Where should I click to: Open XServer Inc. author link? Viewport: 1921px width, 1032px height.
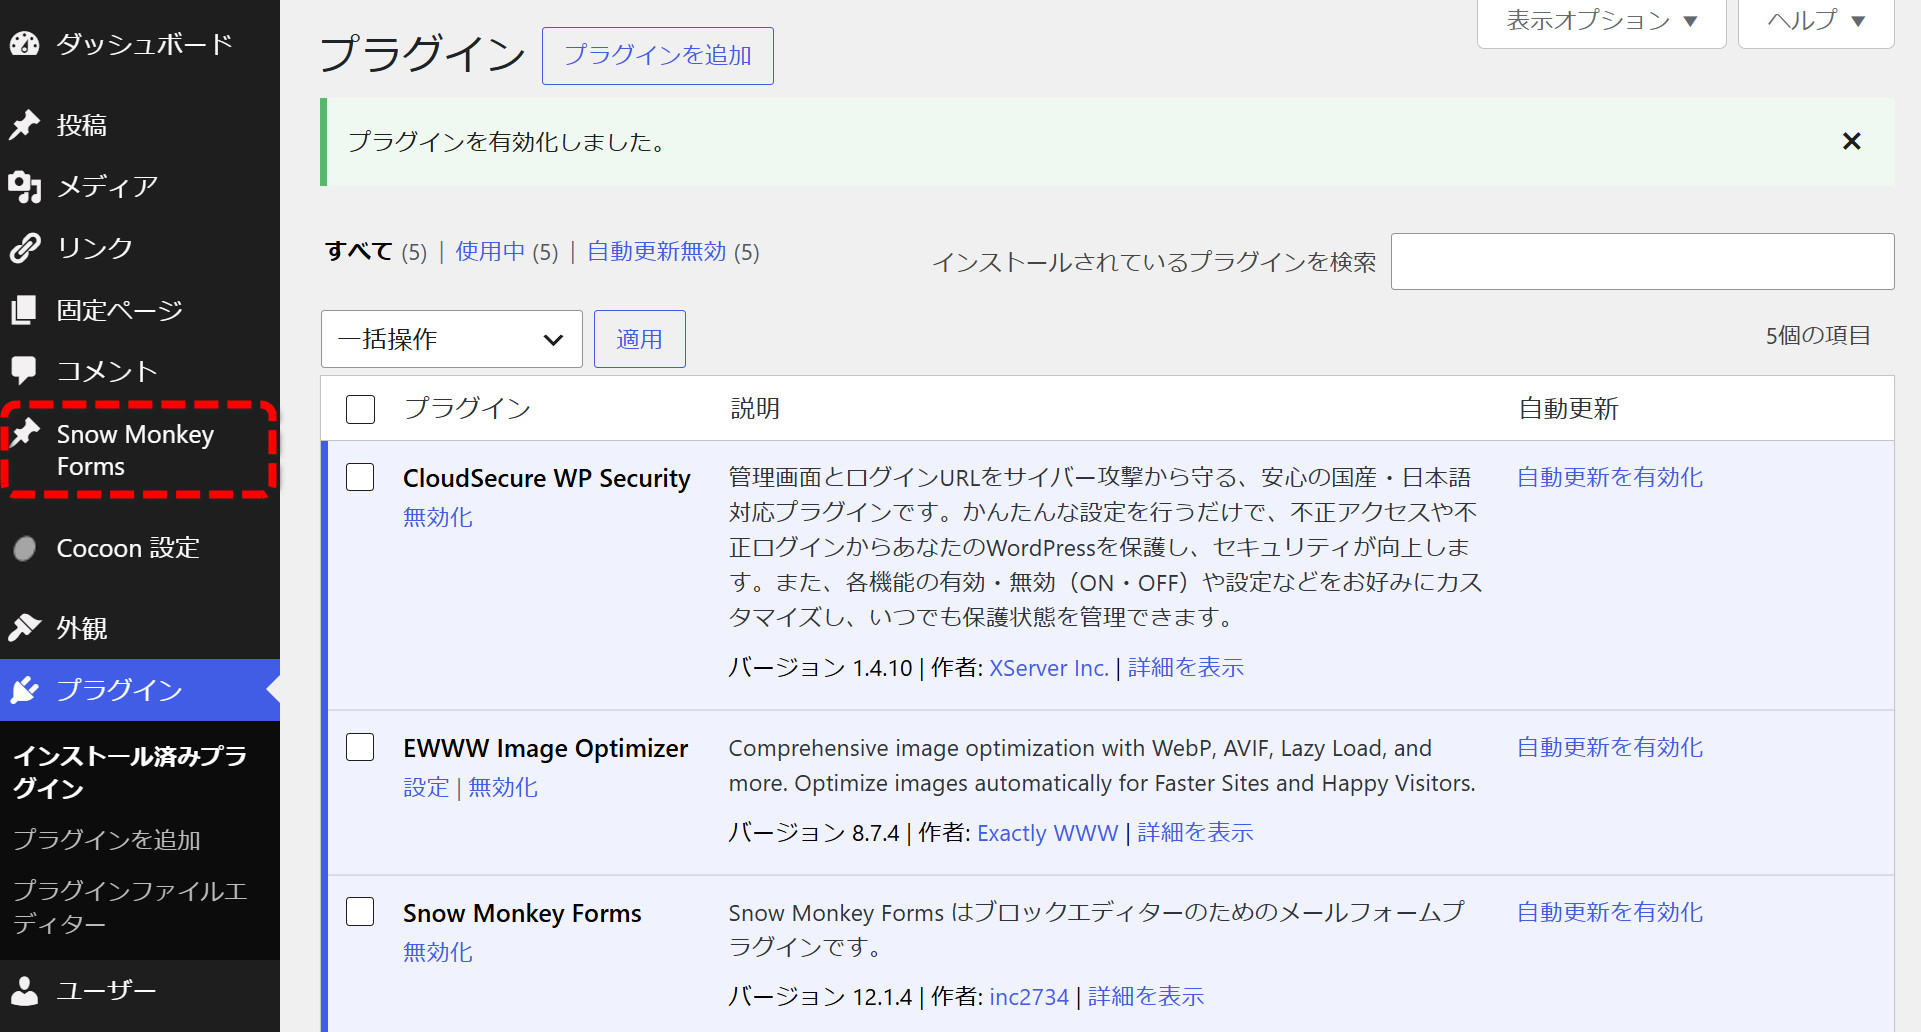(x=1049, y=668)
